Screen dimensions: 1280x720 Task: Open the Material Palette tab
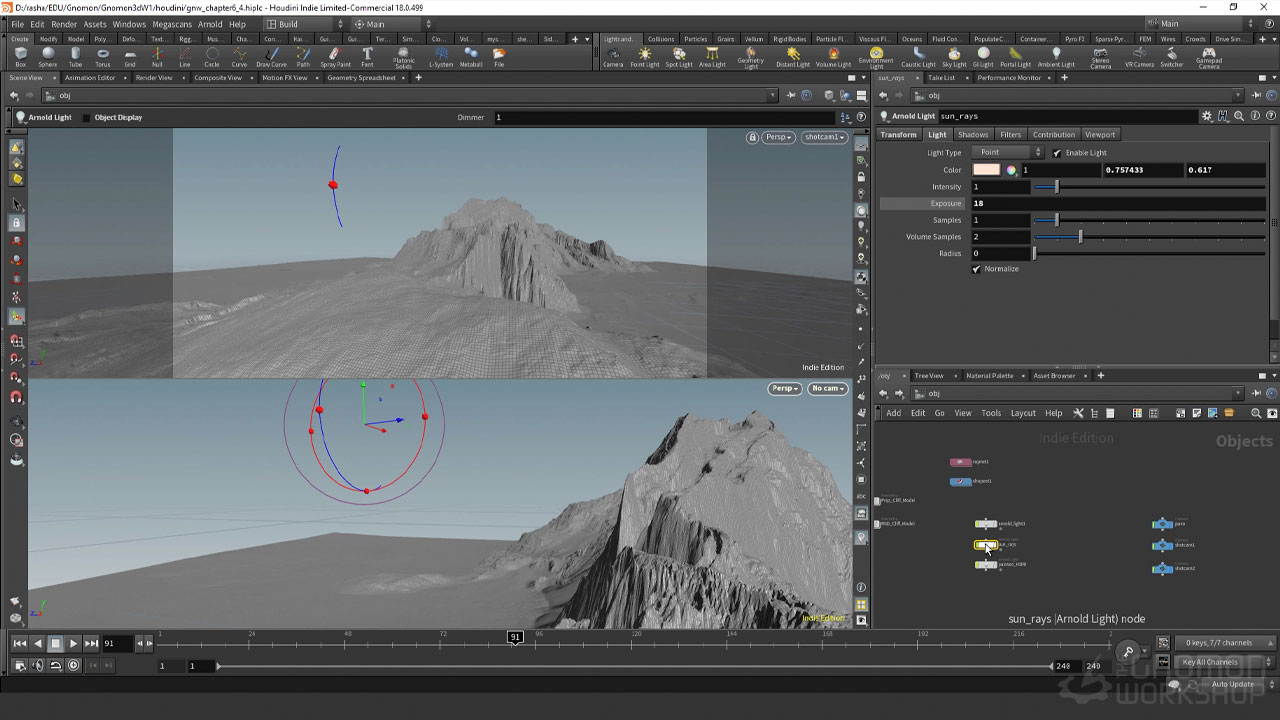989,376
